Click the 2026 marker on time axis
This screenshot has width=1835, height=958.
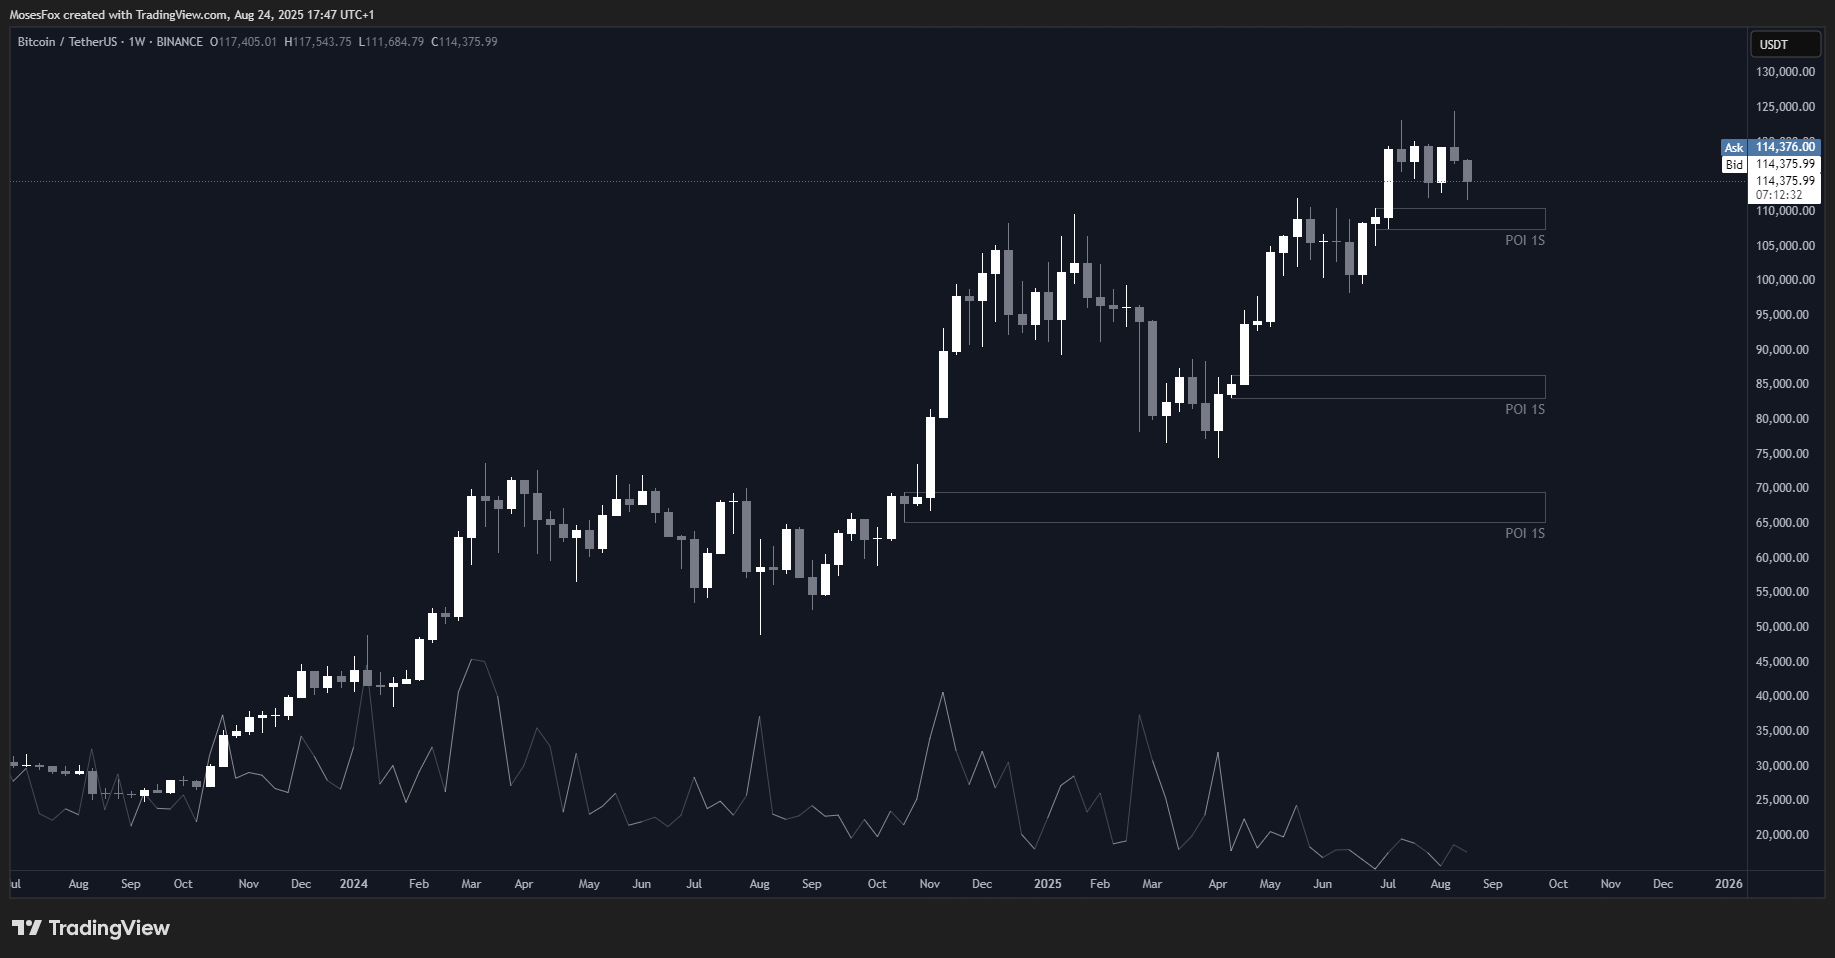[x=1728, y=884]
